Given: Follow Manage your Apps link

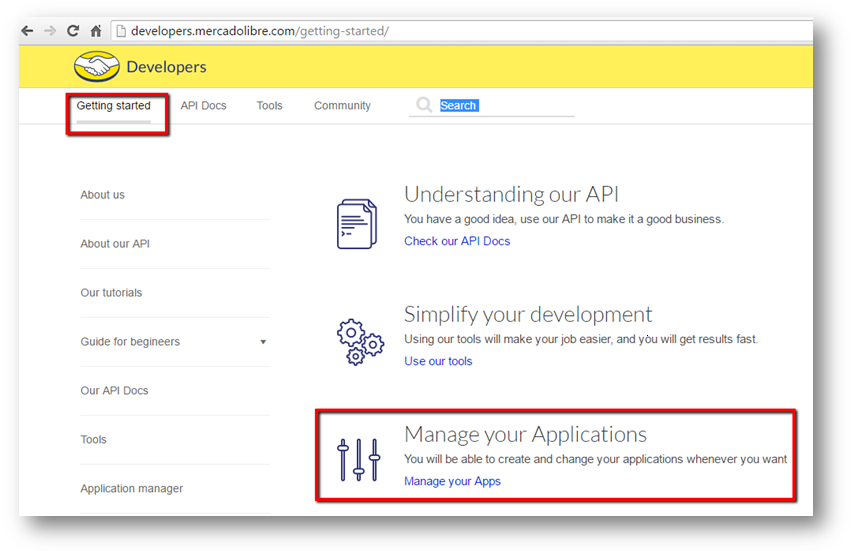Looking at the screenshot, I should [452, 481].
